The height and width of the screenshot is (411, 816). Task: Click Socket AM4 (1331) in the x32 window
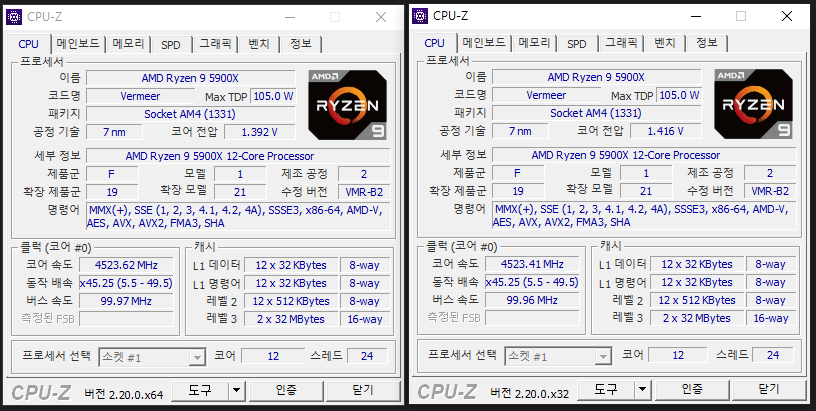point(596,113)
